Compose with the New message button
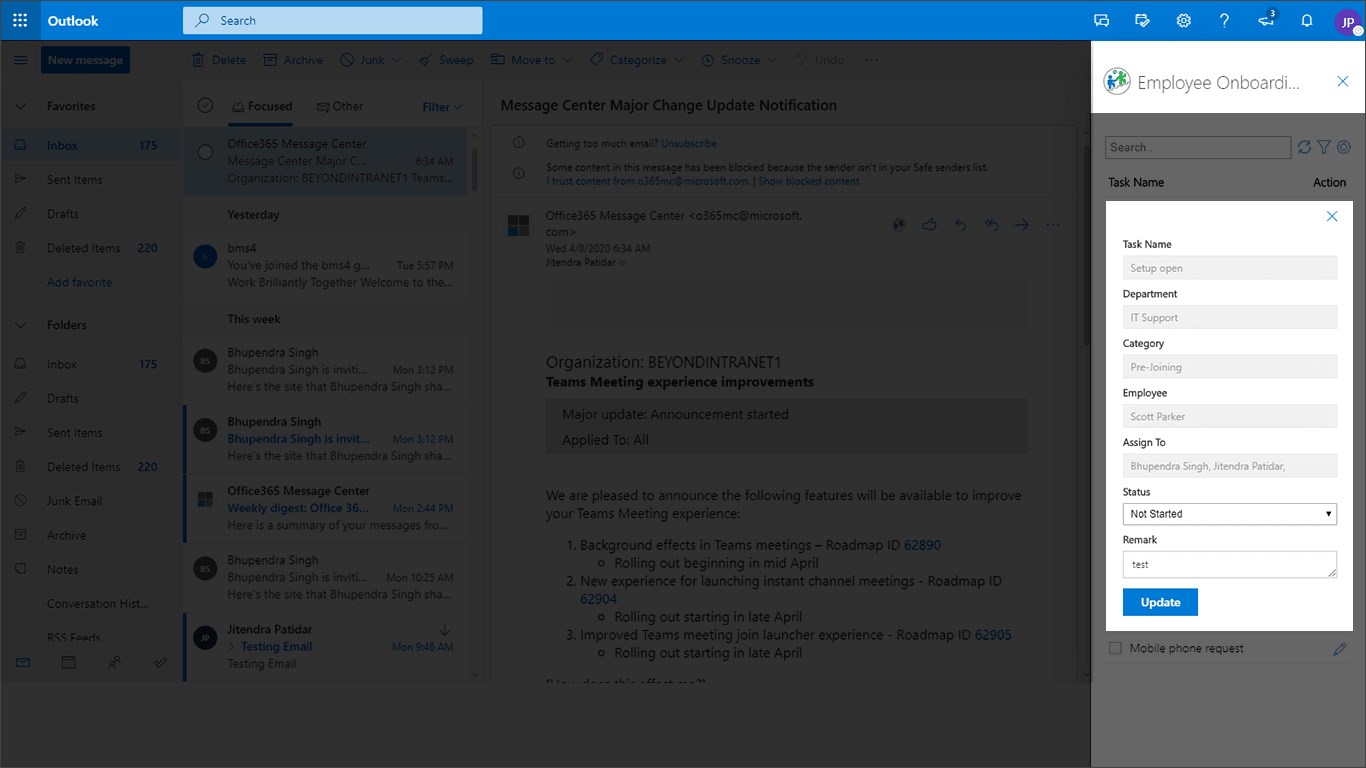 [x=85, y=60]
